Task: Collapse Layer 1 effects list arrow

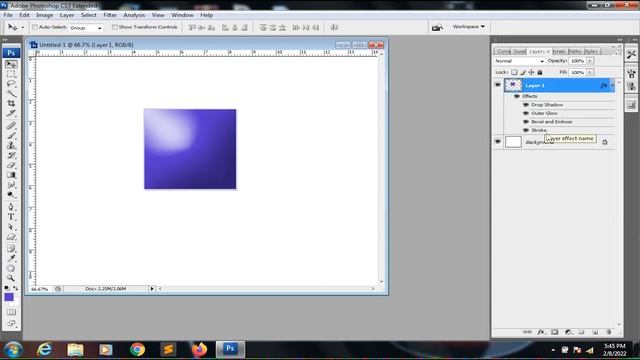Action: [612, 85]
